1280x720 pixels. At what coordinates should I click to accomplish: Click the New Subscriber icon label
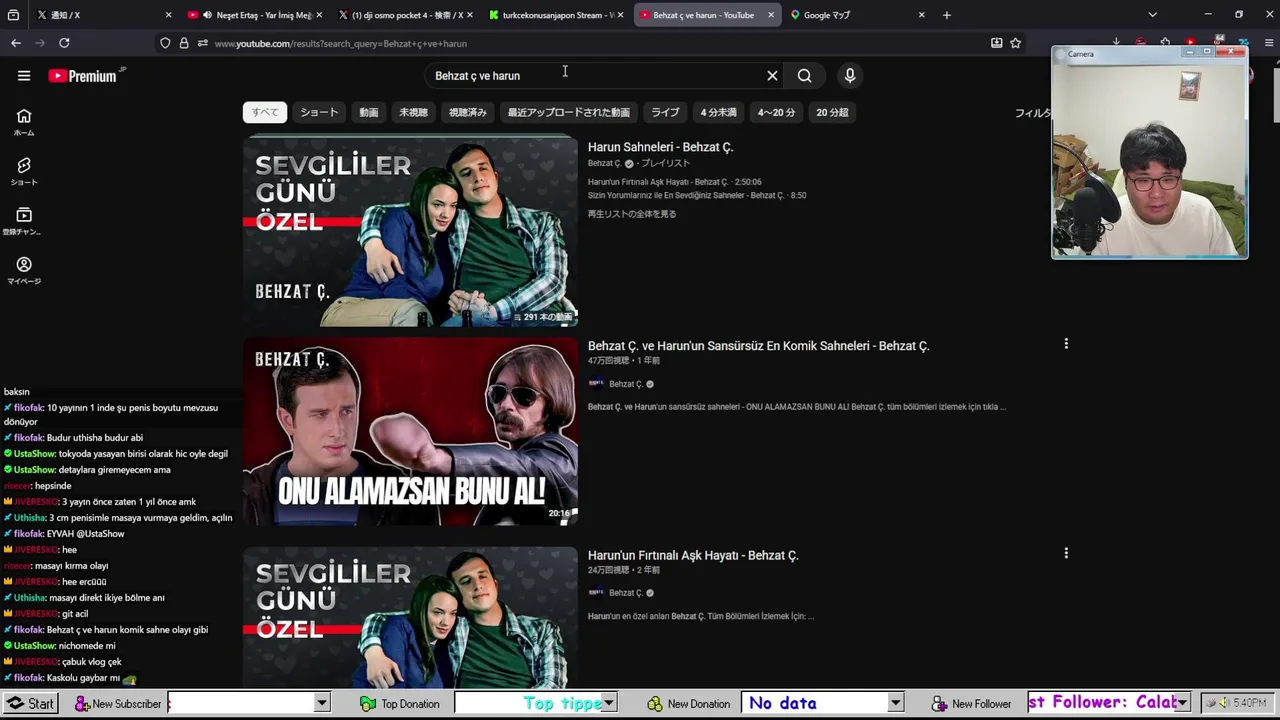tap(118, 704)
